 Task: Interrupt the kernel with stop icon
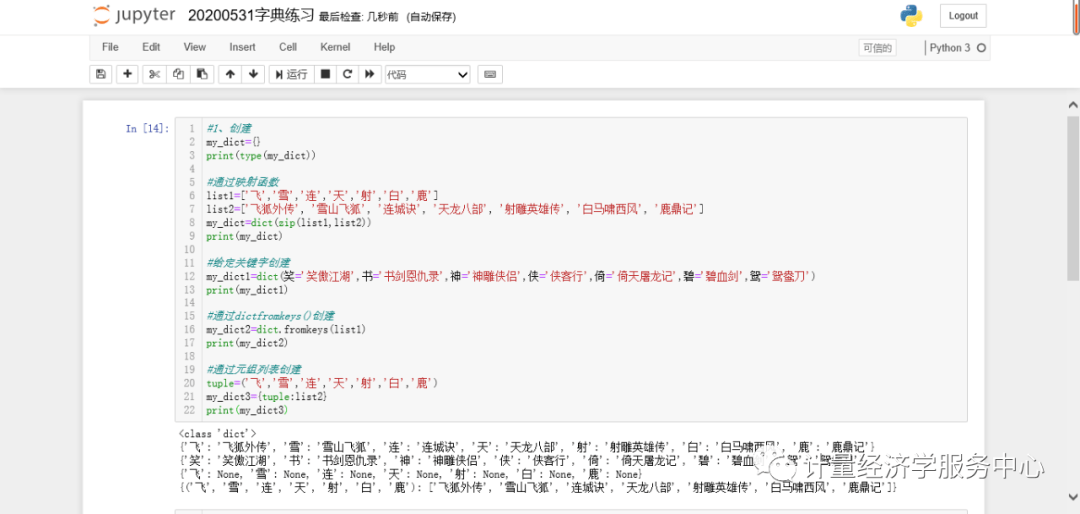[x=326, y=74]
